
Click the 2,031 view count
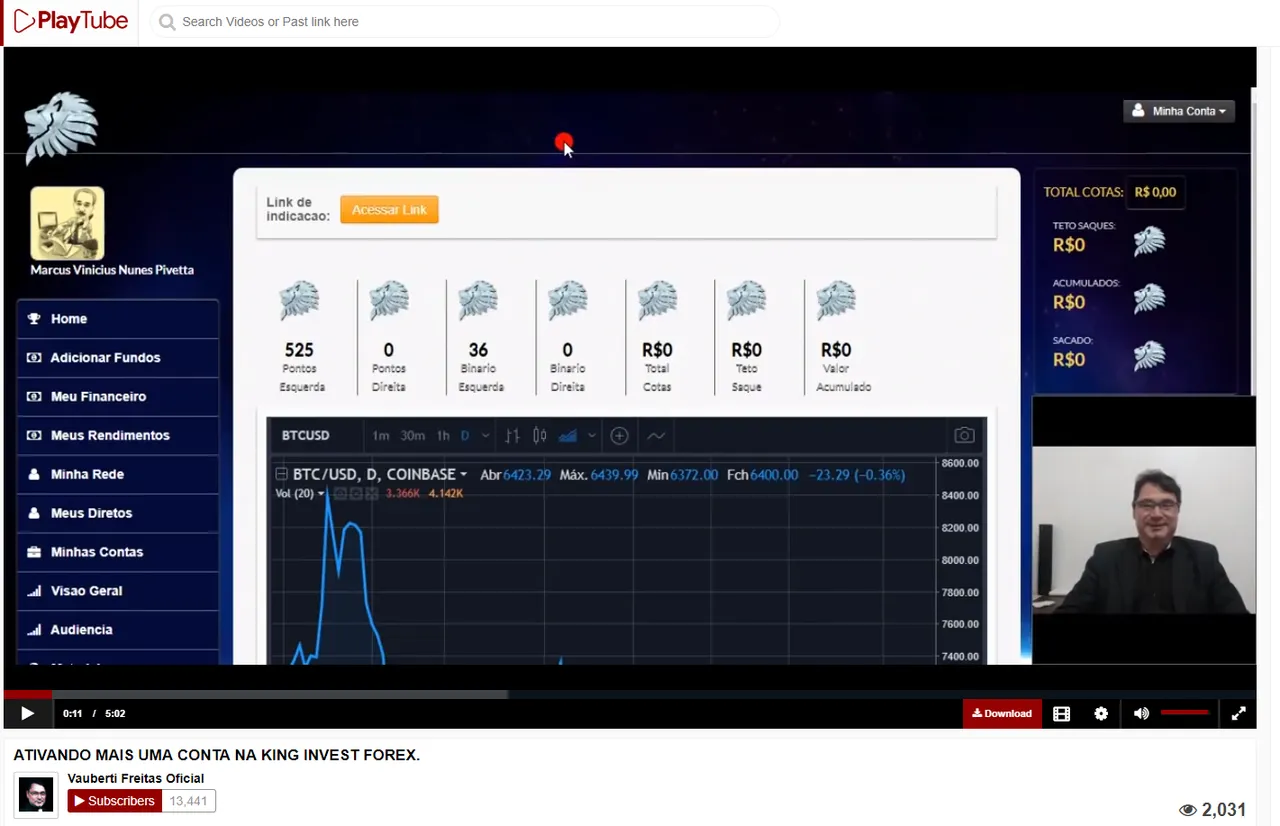click(x=1224, y=810)
